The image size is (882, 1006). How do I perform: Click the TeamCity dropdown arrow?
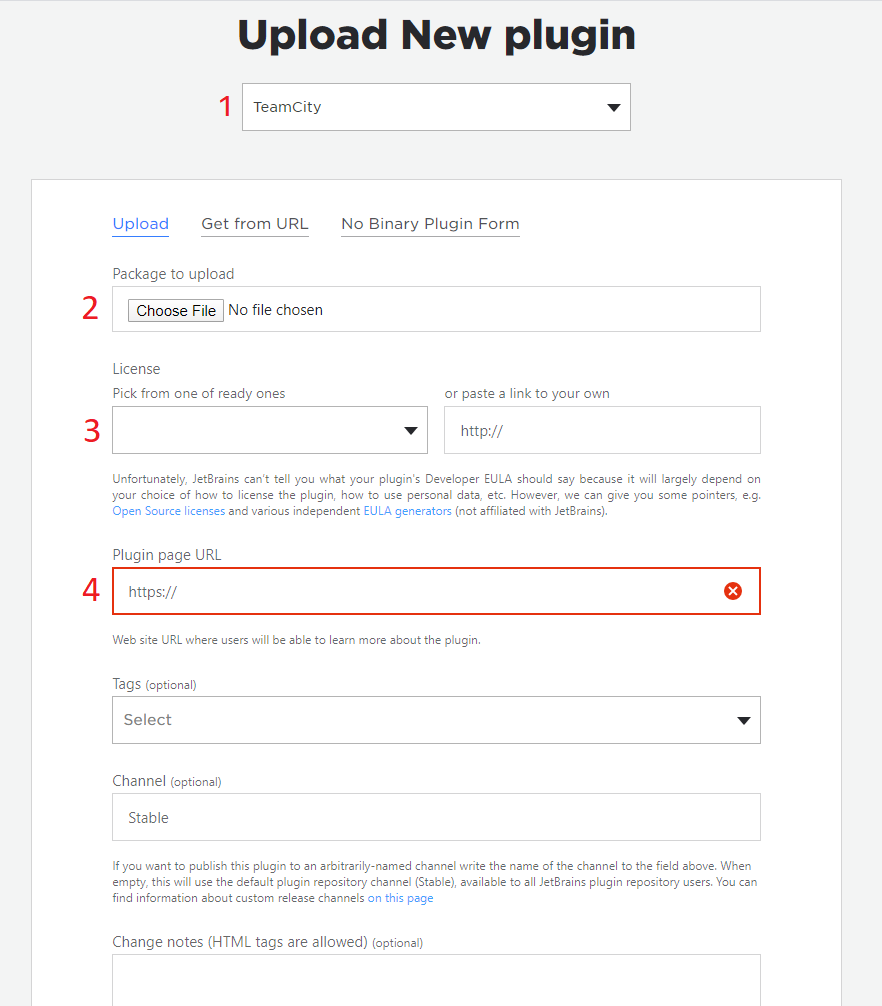click(x=614, y=108)
